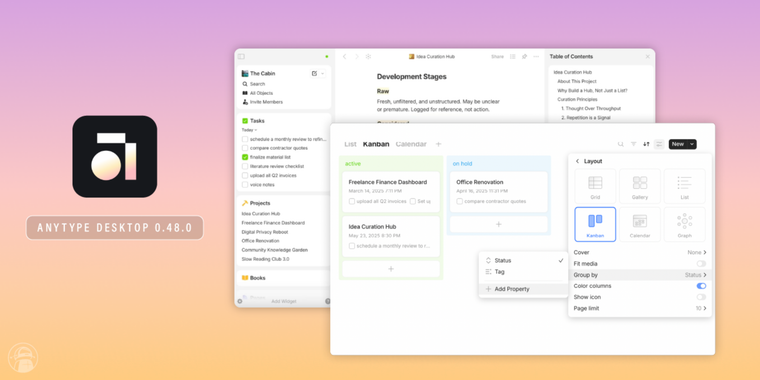Check 'schedule a monthly review' task in sidebar
Screen dimensions: 760x380
pos(245,139)
